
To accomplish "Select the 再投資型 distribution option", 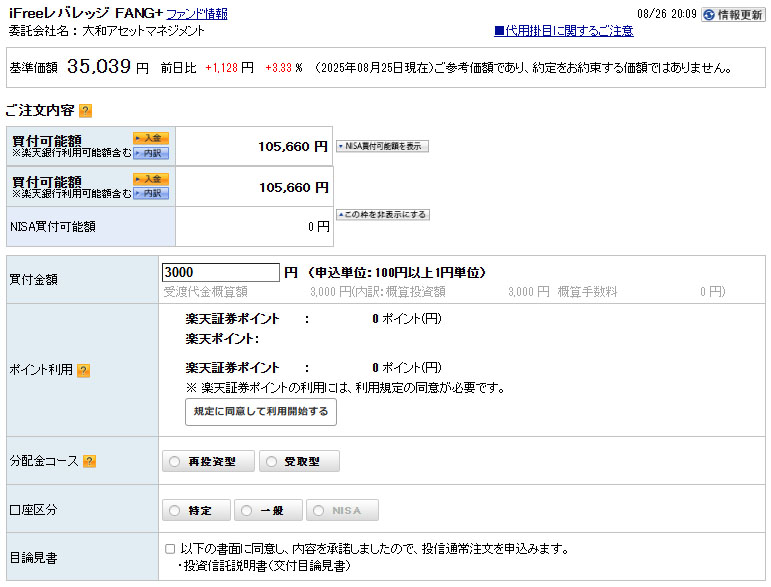I will tap(208, 461).
